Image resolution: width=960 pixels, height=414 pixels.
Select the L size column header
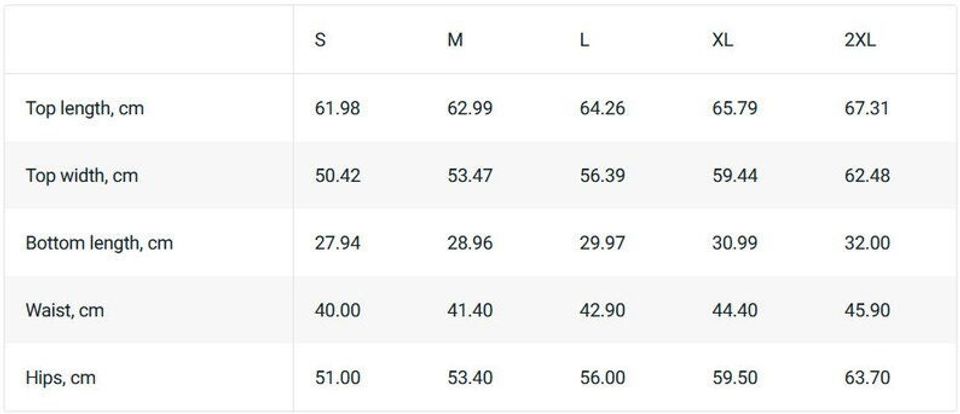point(584,41)
